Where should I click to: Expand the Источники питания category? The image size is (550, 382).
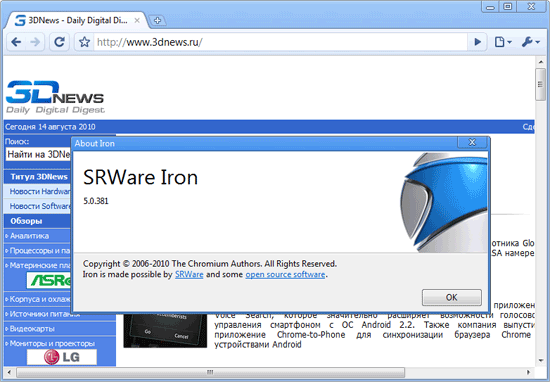click(42, 314)
